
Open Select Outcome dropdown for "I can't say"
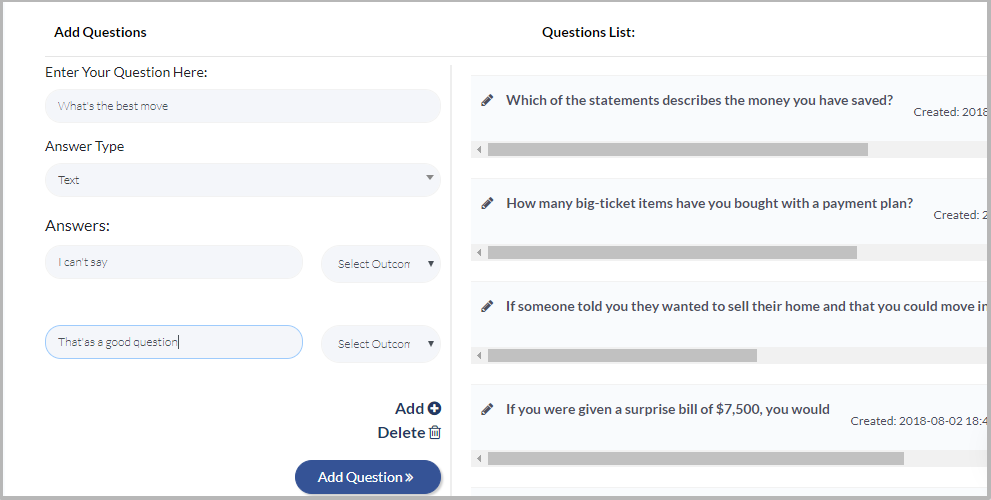point(380,264)
